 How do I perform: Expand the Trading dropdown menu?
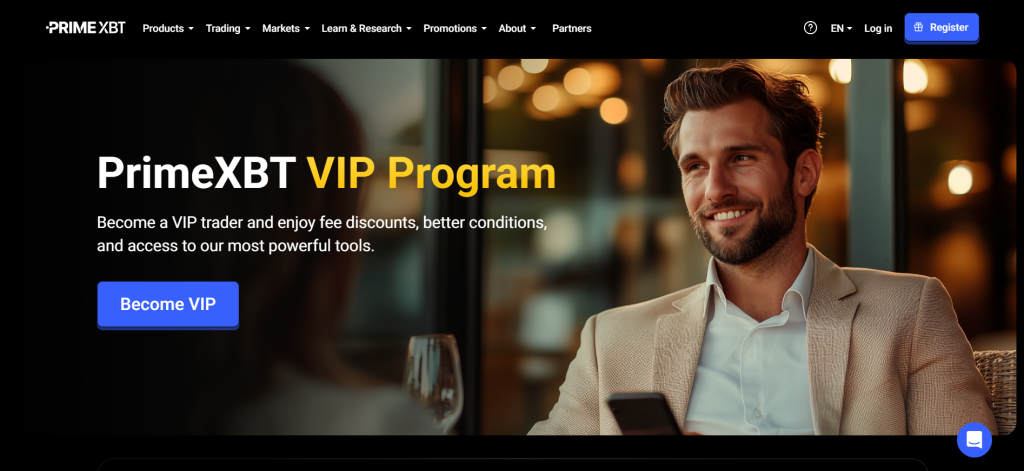pos(228,29)
